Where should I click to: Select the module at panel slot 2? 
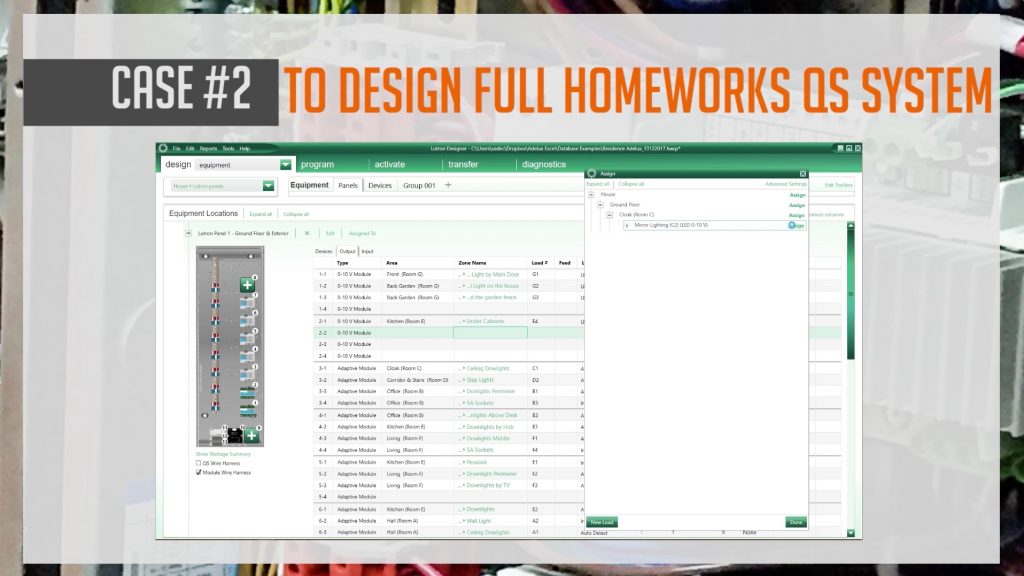pos(247,392)
